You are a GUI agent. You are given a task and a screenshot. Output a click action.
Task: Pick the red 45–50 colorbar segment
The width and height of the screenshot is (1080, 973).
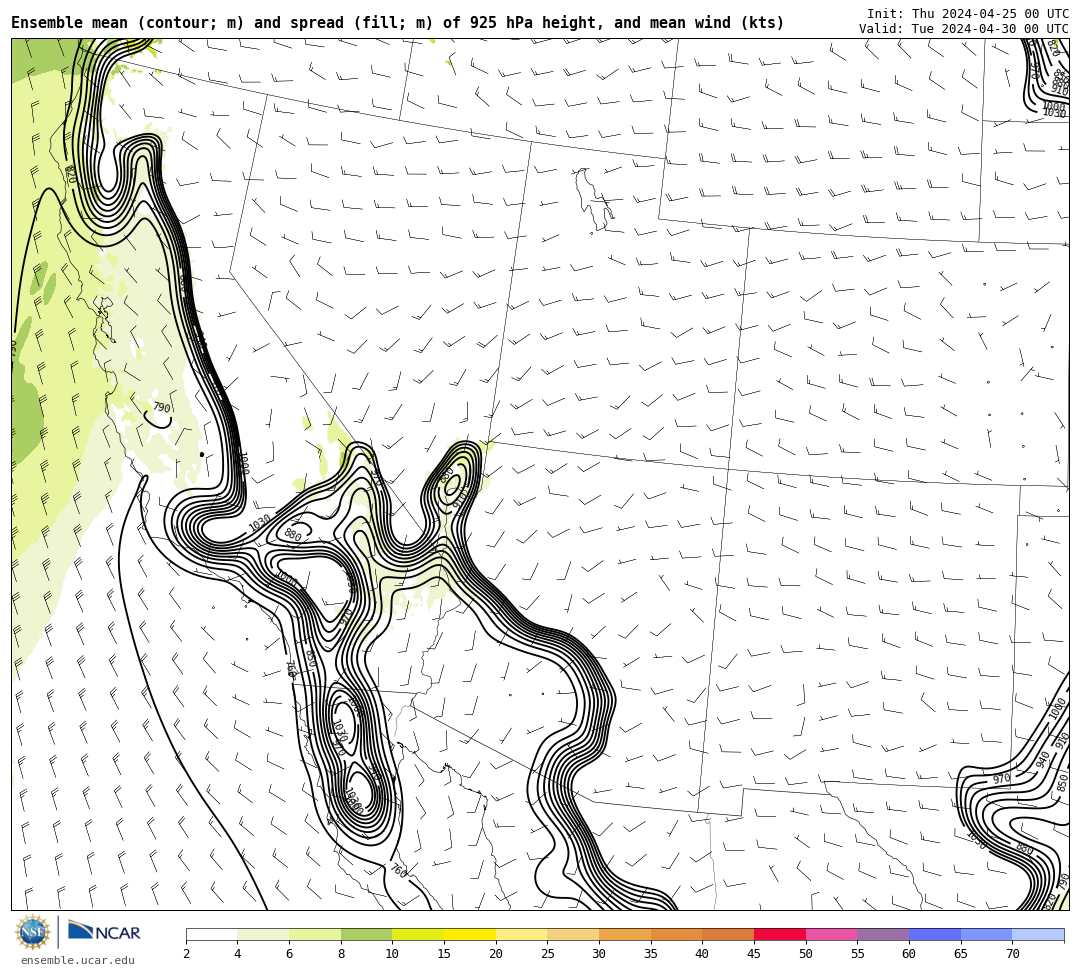click(x=780, y=934)
